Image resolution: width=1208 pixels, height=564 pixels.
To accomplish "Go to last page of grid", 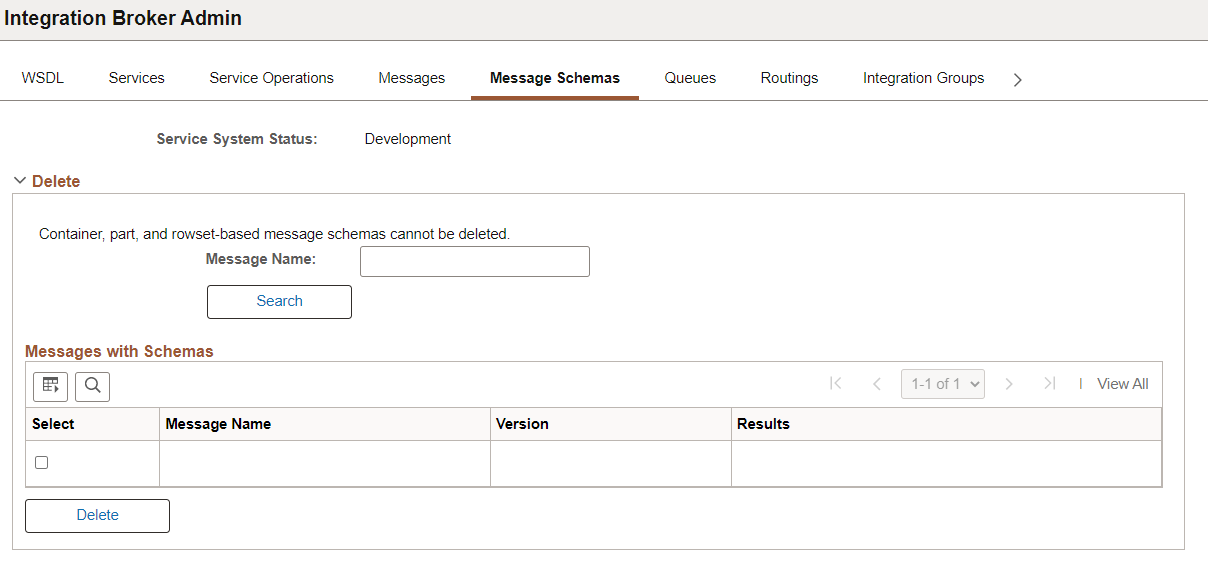I will click(1049, 384).
